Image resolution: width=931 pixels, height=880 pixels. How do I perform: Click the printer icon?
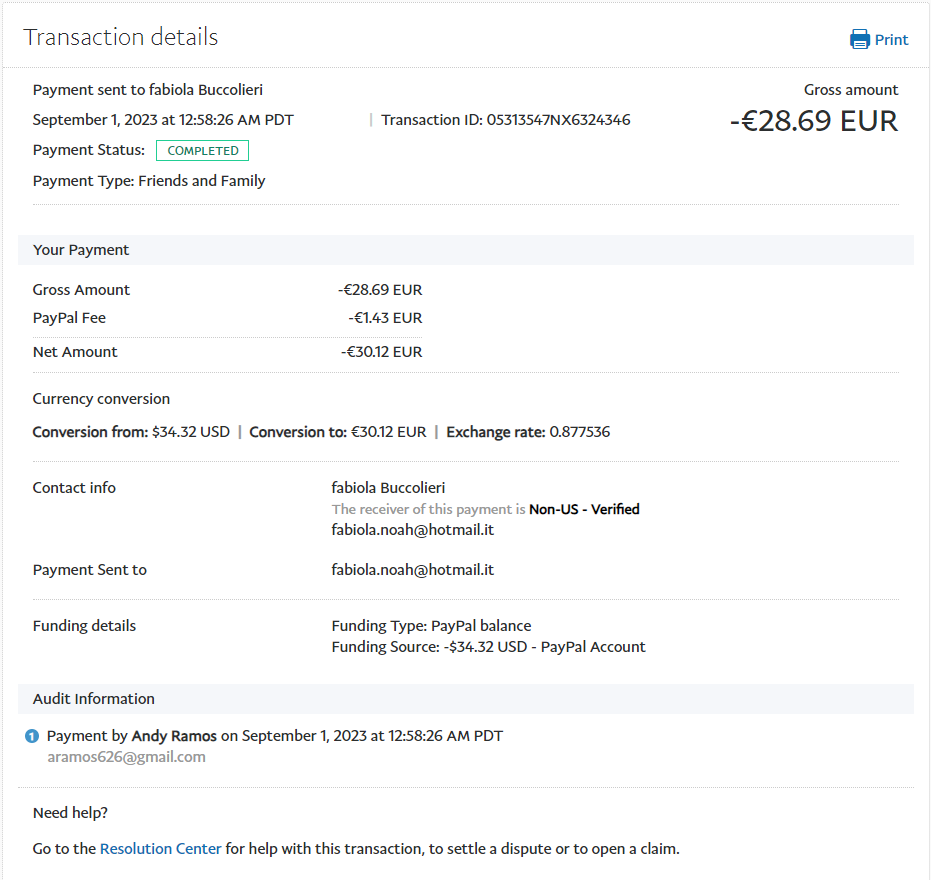[859, 40]
